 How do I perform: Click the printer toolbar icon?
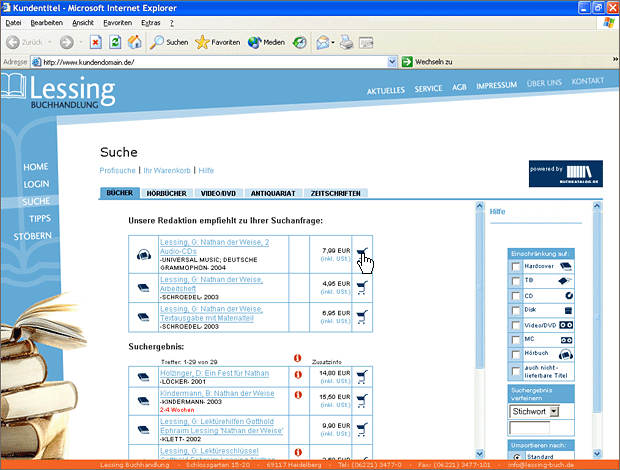[x=347, y=42]
